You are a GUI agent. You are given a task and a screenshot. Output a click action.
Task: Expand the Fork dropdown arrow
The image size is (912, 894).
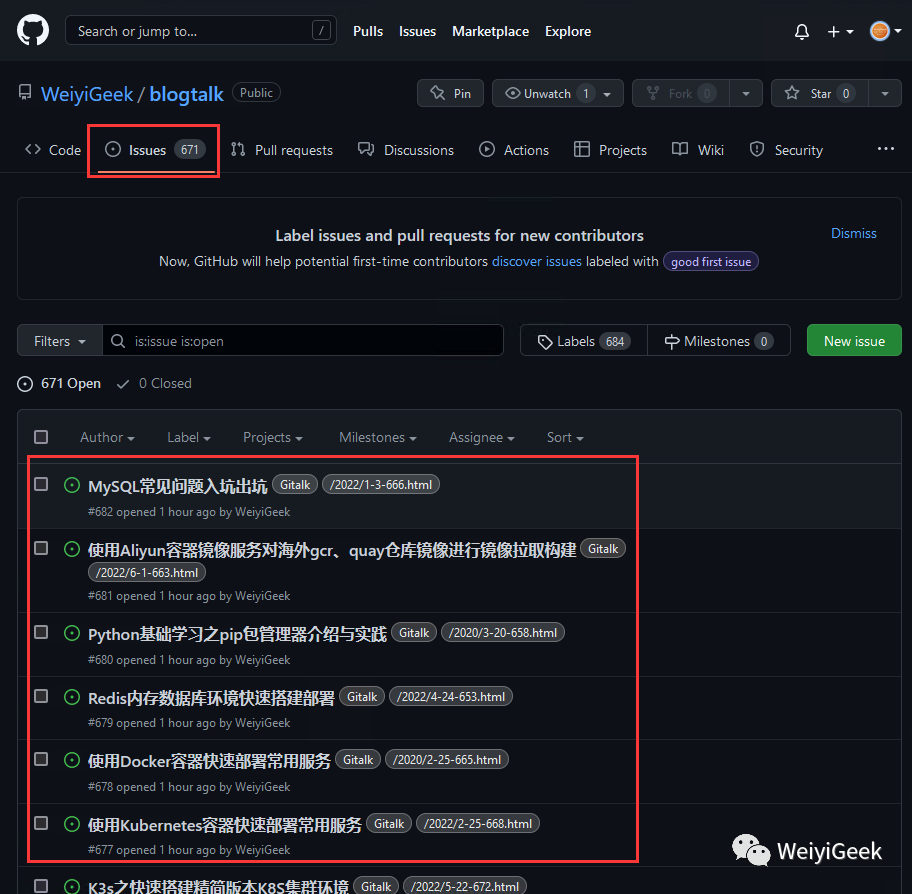point(746,93)
